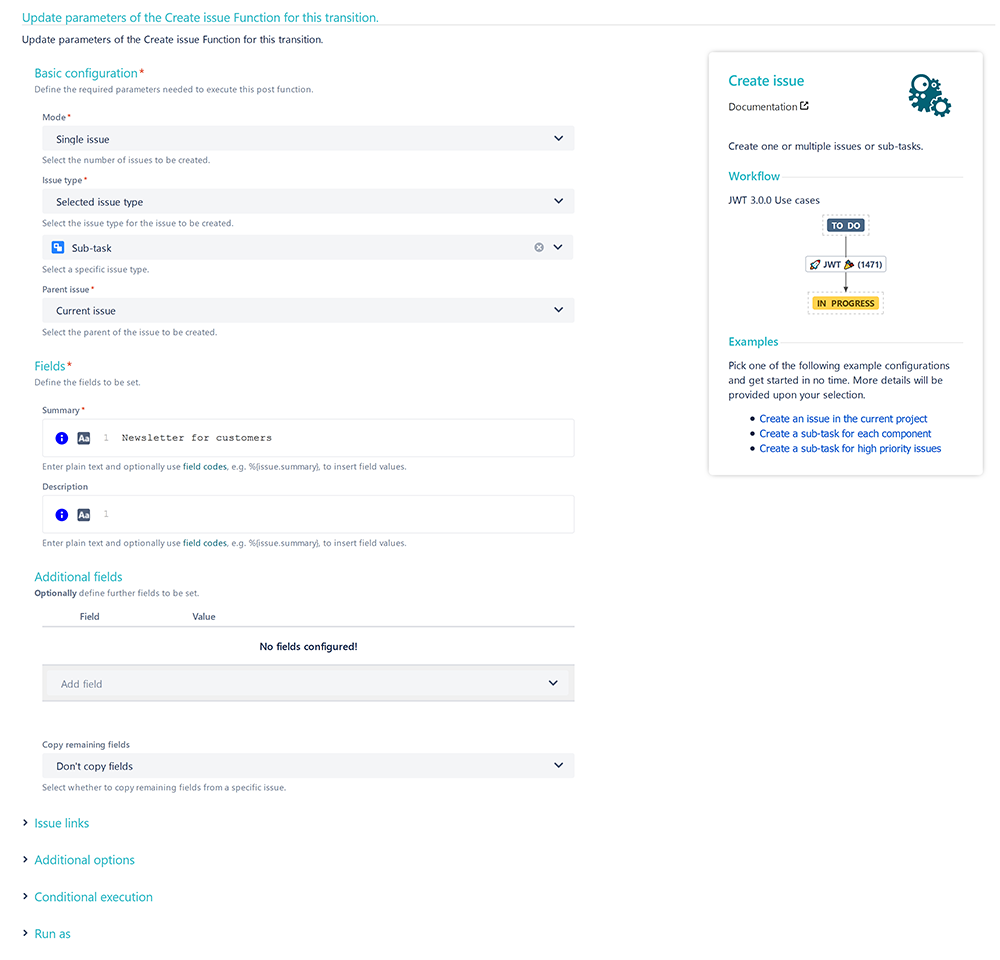This screenshot has width=1000, height=960.
Task: Open the Mode dropdown showing Single issue
Action: pyautogui.click(x=308, y=138)
